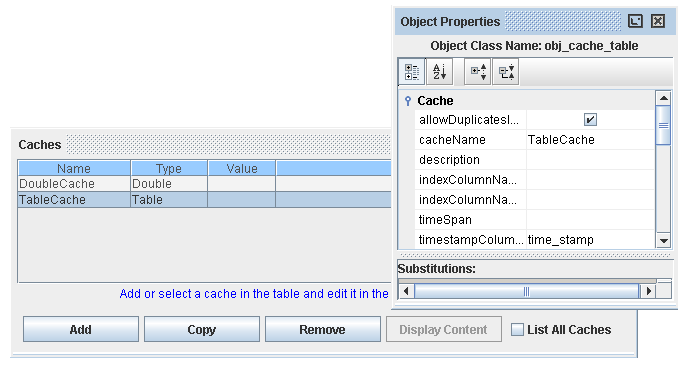Sort caches by the Type column header

coord(169,169)
